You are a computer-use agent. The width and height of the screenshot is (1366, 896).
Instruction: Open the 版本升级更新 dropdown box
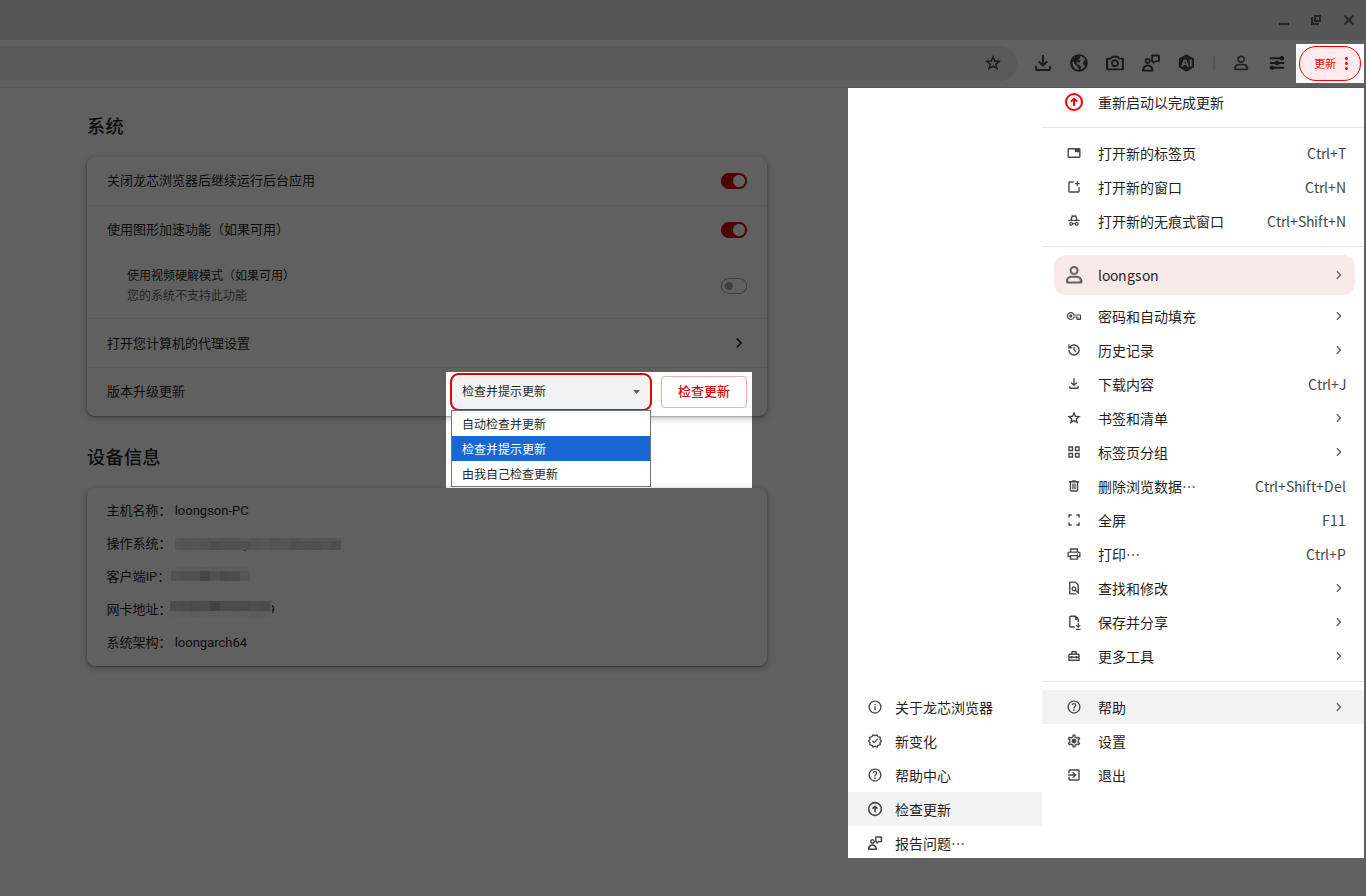550,392
